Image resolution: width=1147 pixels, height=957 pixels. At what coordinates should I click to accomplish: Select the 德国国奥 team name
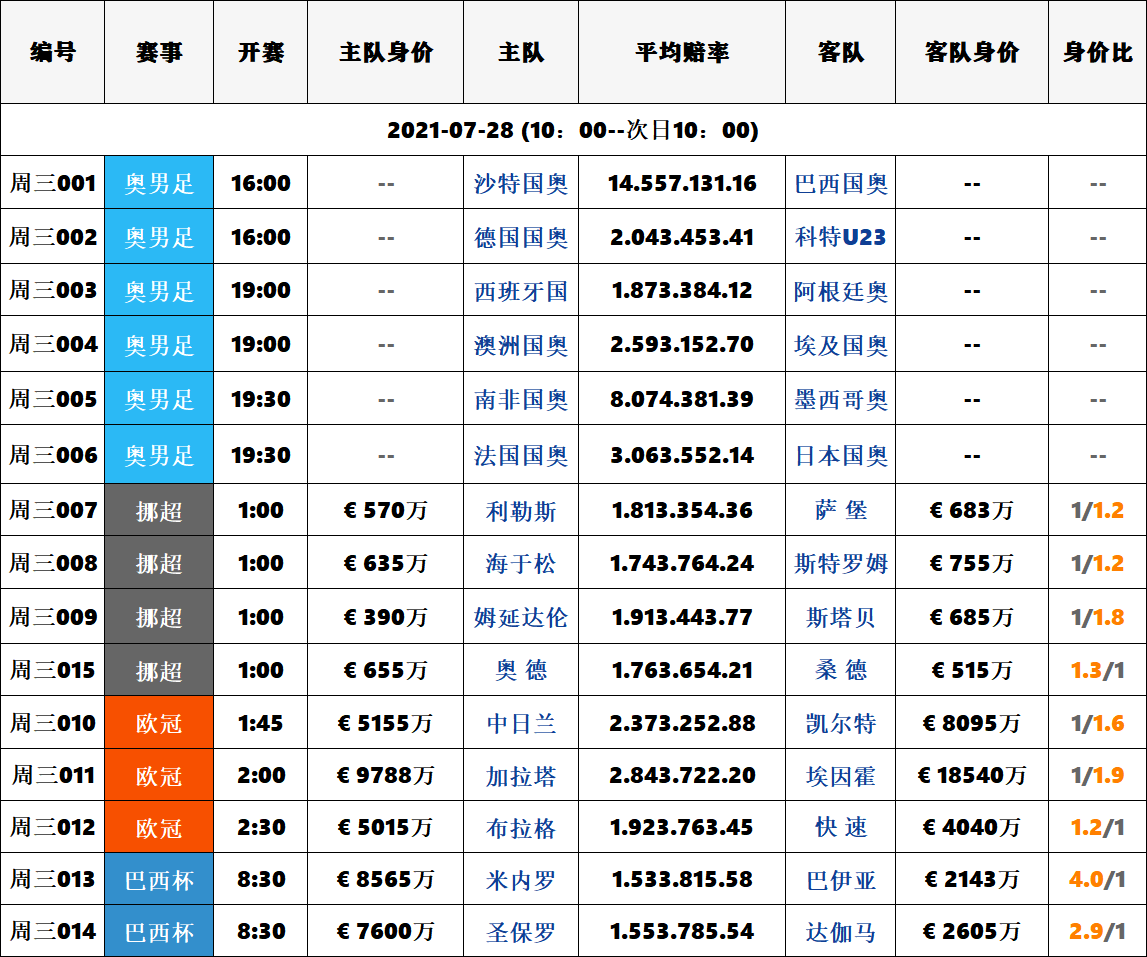click(x=520, y=238)
